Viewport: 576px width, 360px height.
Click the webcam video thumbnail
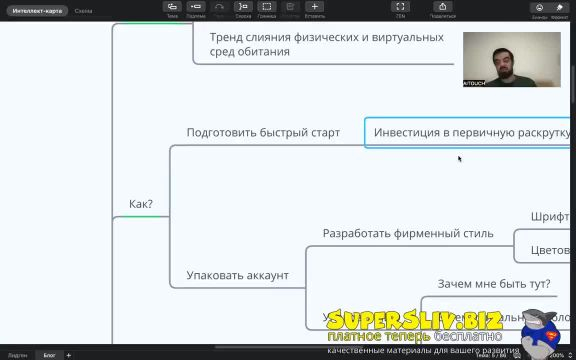tap(512, 60)
